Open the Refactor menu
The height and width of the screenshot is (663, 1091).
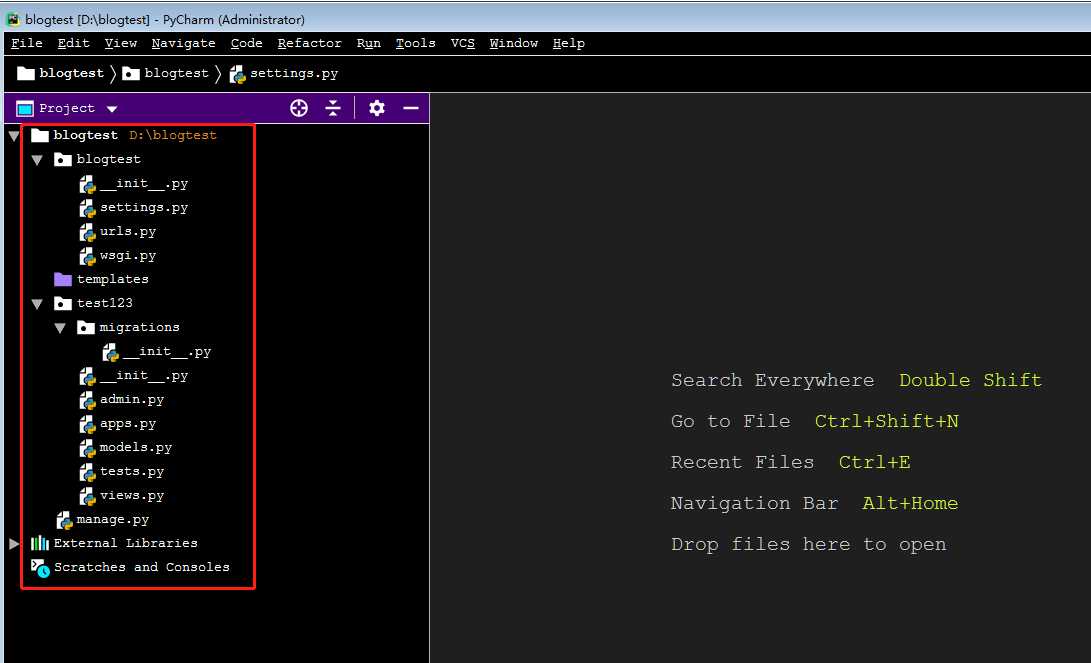point(309,43)
